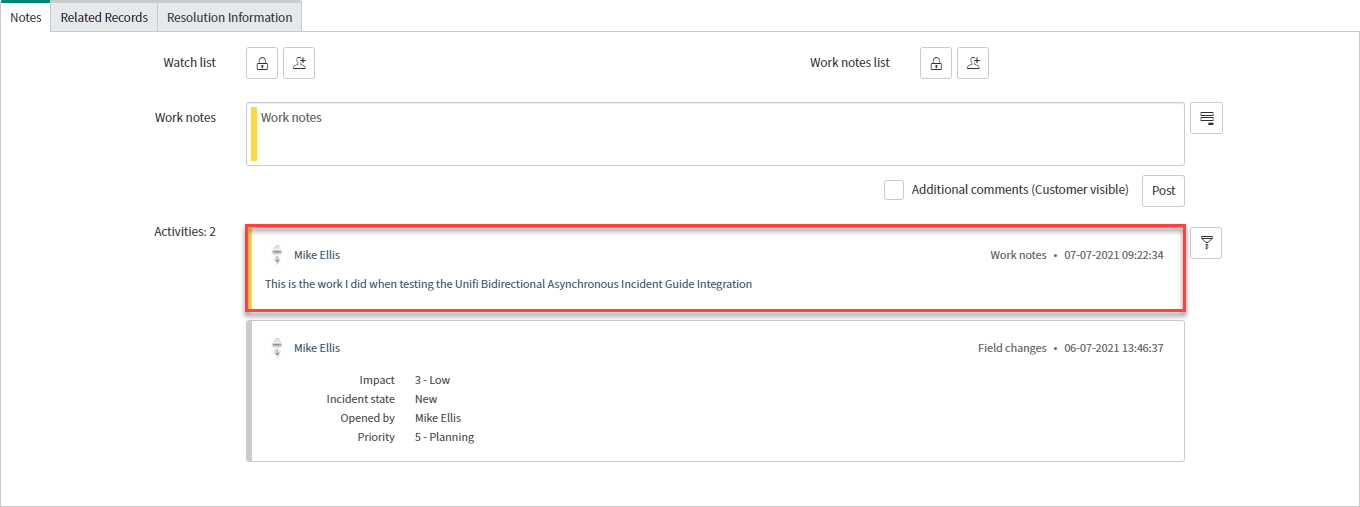Click Mike Ellis avatar on Field changes entry
The width and height of the screenshot is (1360, 507).
point(277,348)
